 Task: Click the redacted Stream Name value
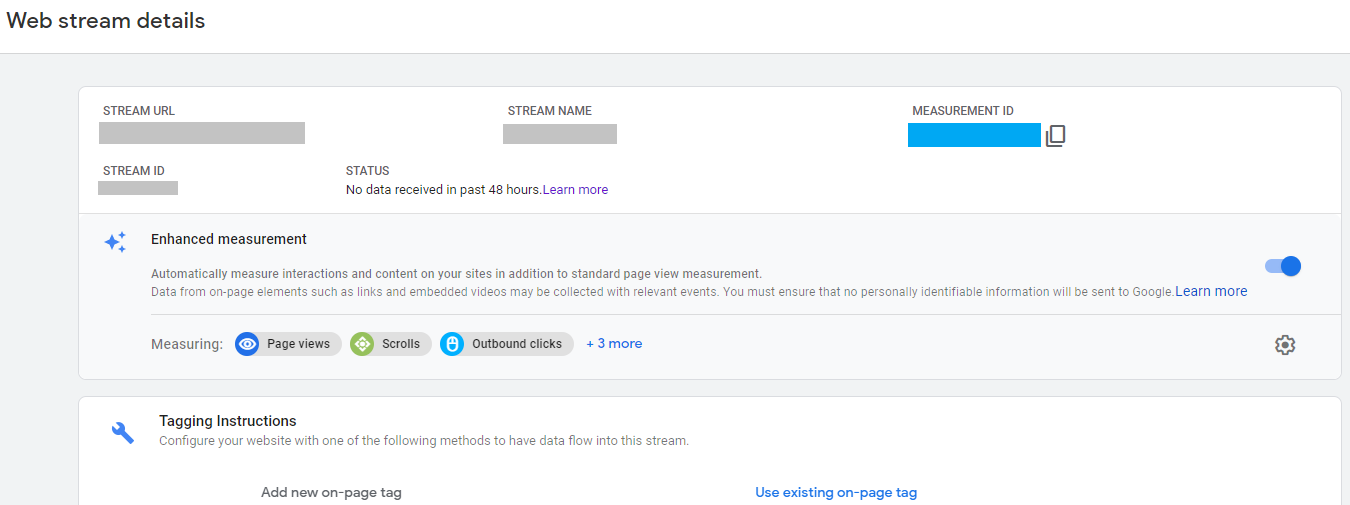(x=560, y=134)
